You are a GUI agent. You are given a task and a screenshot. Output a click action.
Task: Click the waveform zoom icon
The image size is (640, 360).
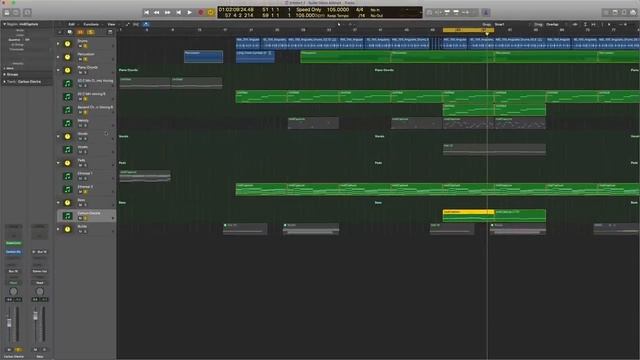pyautogui.click(x=575, y=24)
